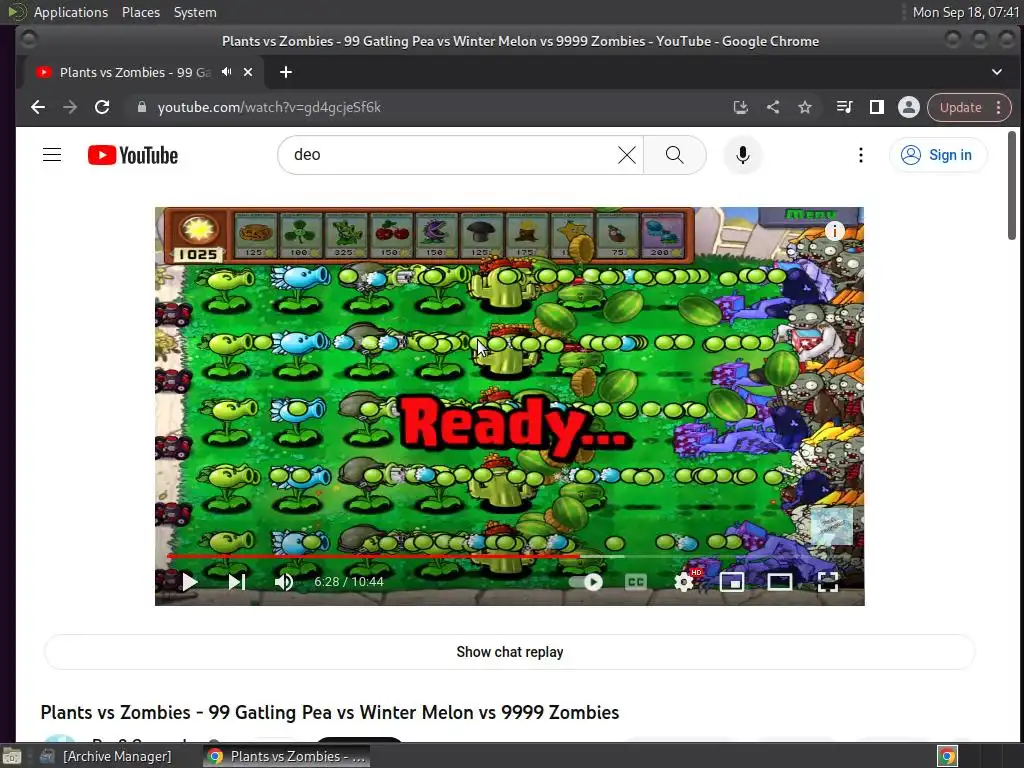Enable miniplayer mode icon
The width and height of the screenshot is (1024, 768).
click(x=731, y=581)
